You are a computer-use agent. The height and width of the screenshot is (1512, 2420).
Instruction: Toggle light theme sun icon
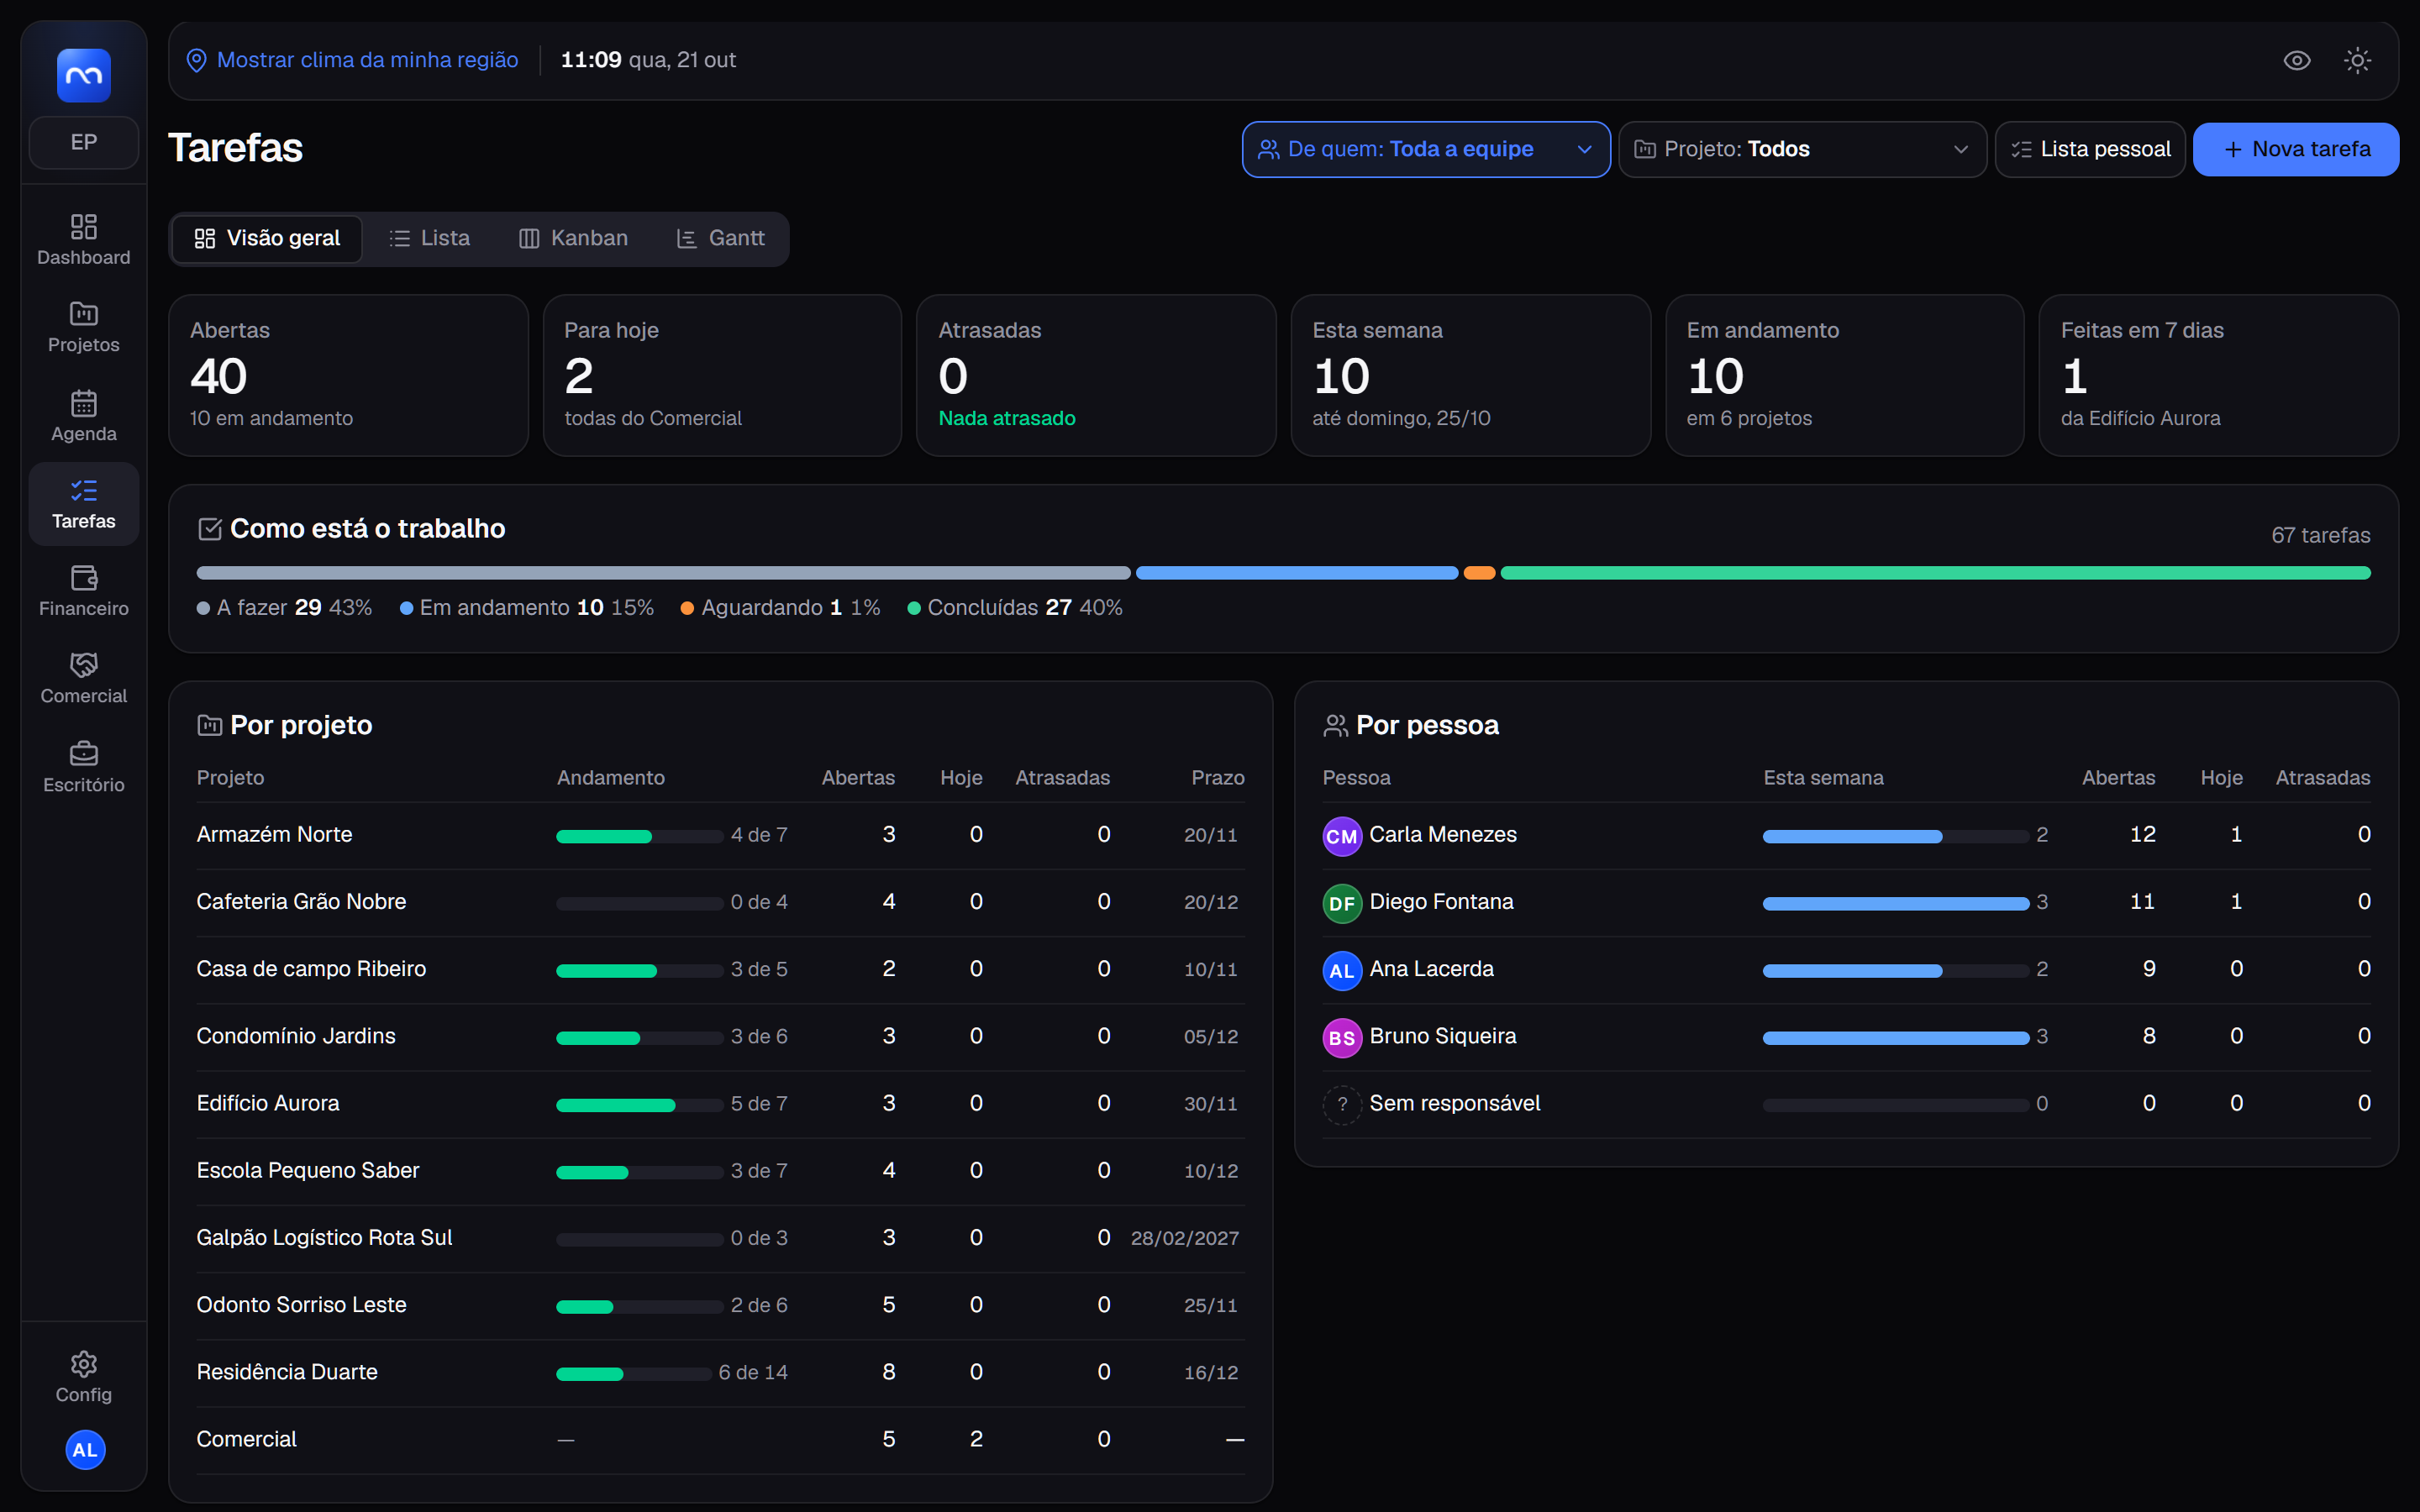tap(2357, 60)
